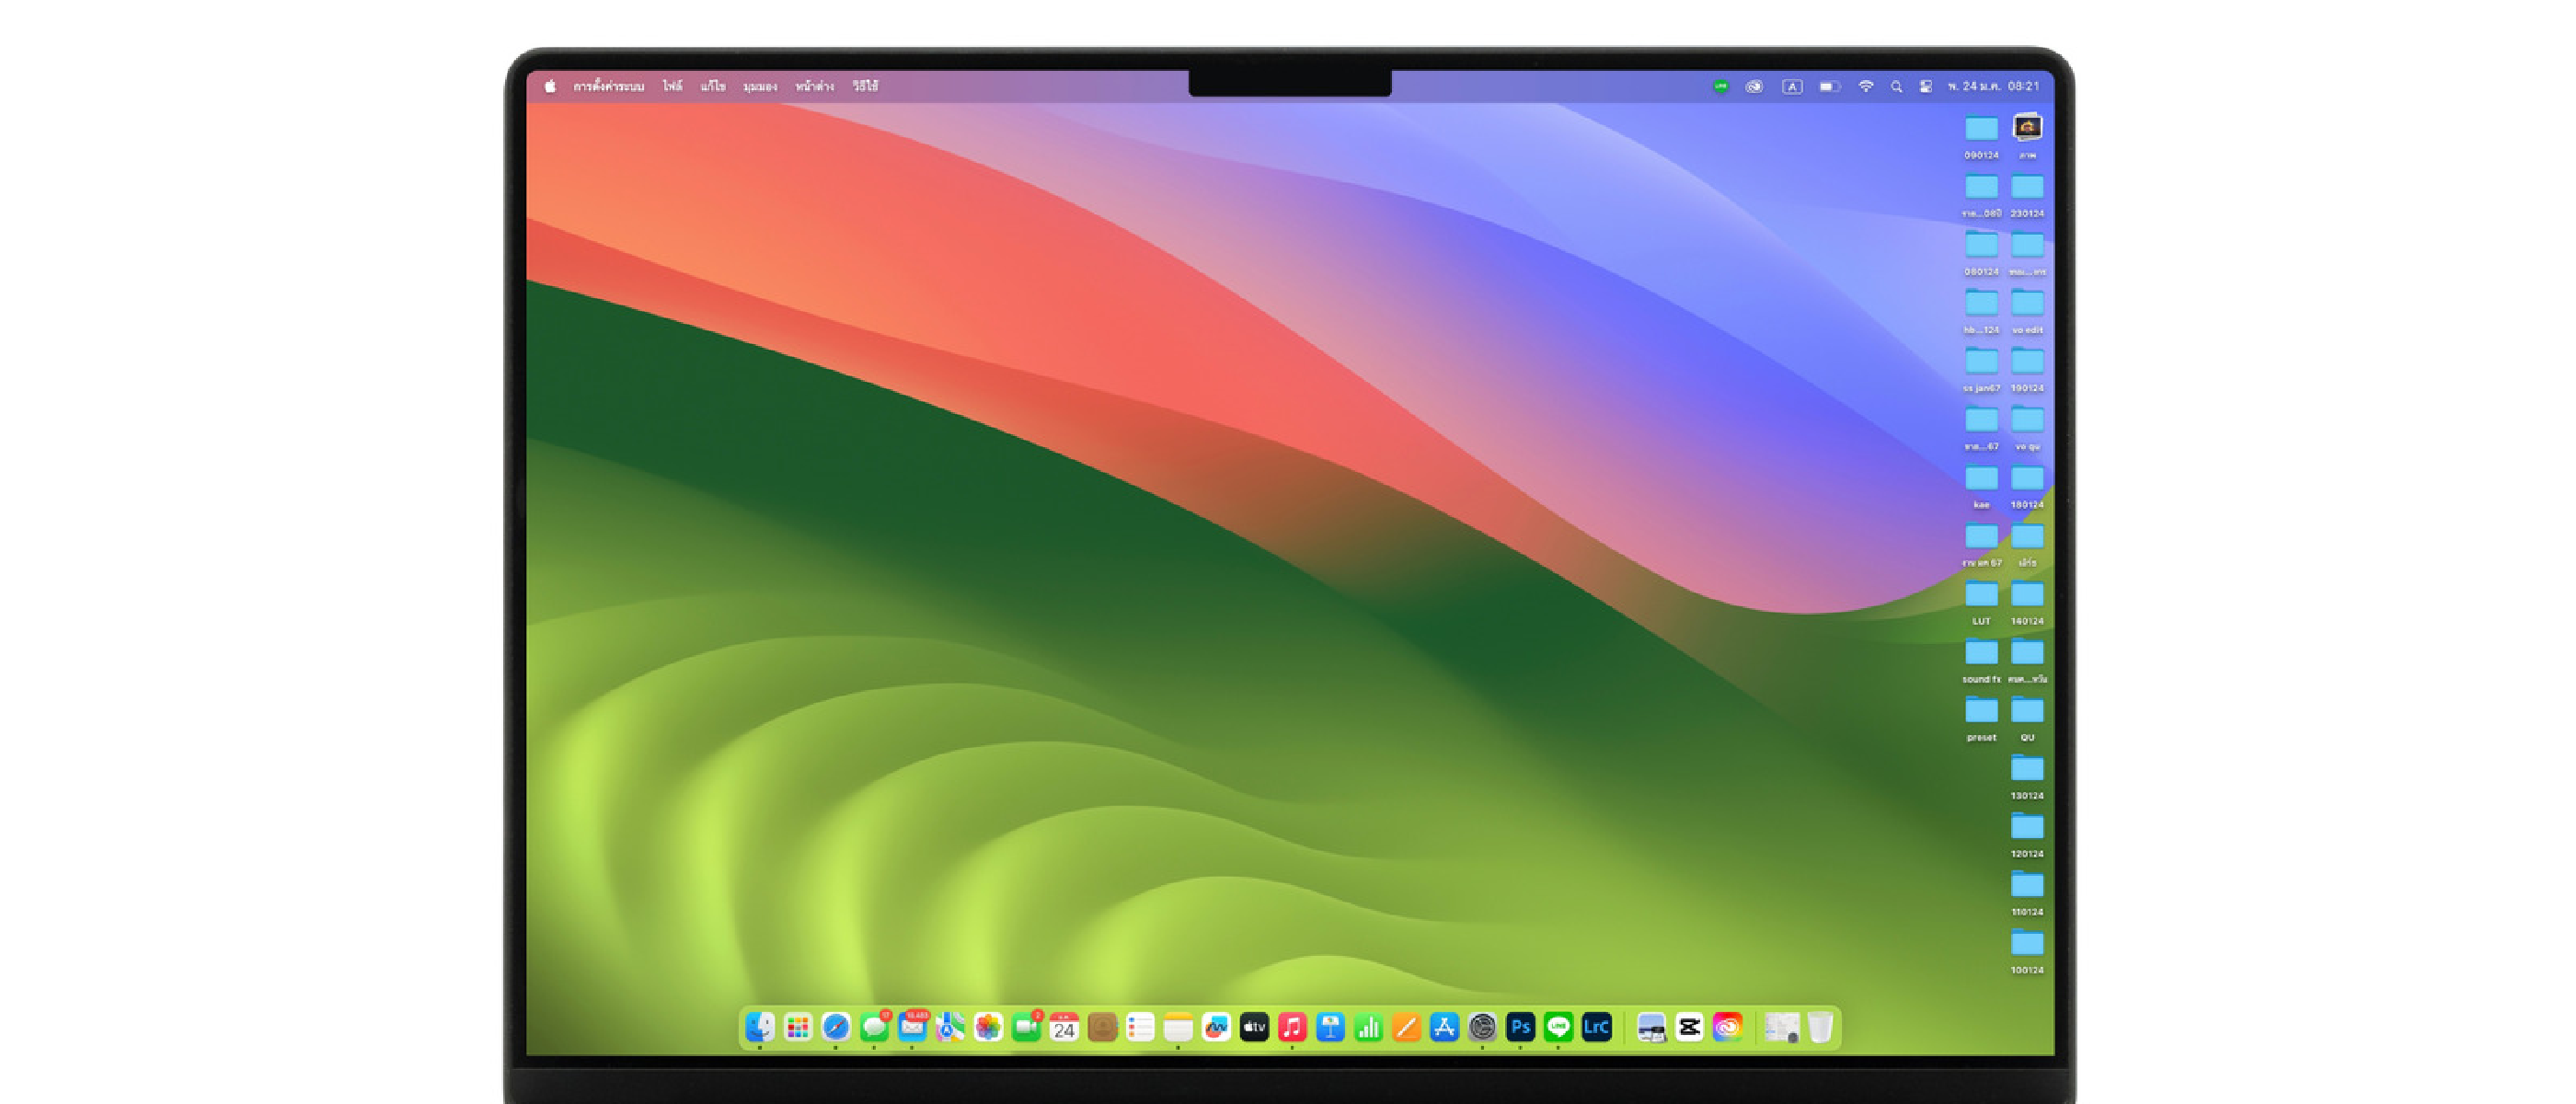This screenshot has height=1104, width=2576.
Task: Open Calendar showing date 24
Action: point(1064,1027)
